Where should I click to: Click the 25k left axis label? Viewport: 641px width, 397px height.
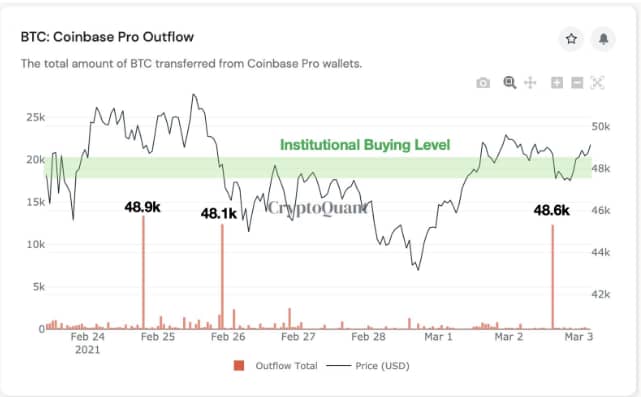36,117
